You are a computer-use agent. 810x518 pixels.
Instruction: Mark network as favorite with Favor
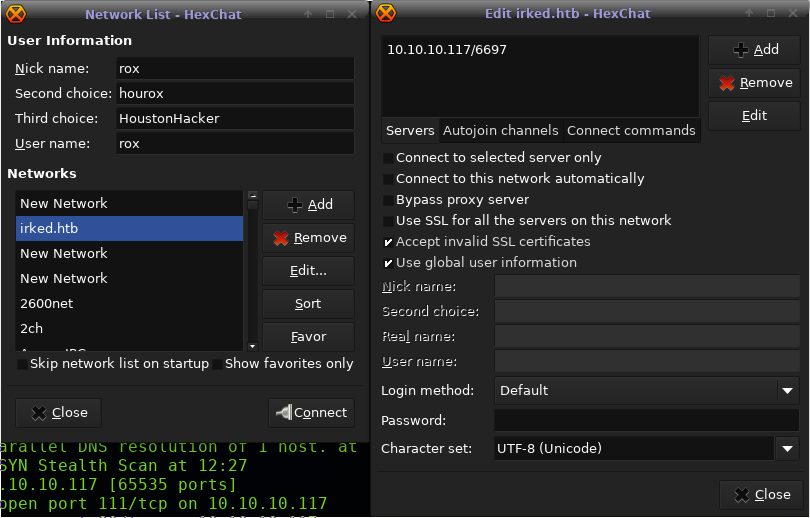pos(308,337)
